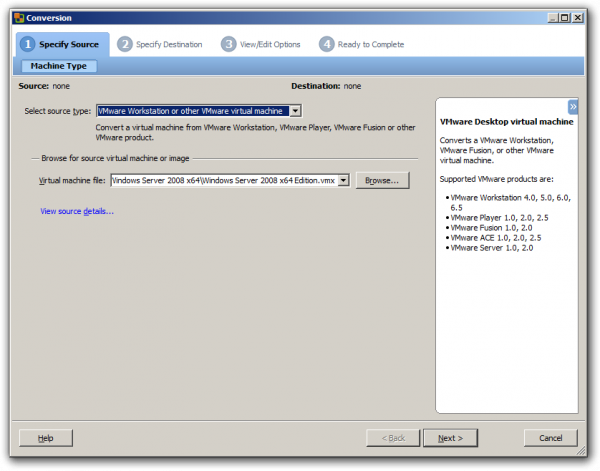Minimize the Conversion window
Image resolution: width=600 pixels, height=471 pixels.
click(553, 18)
